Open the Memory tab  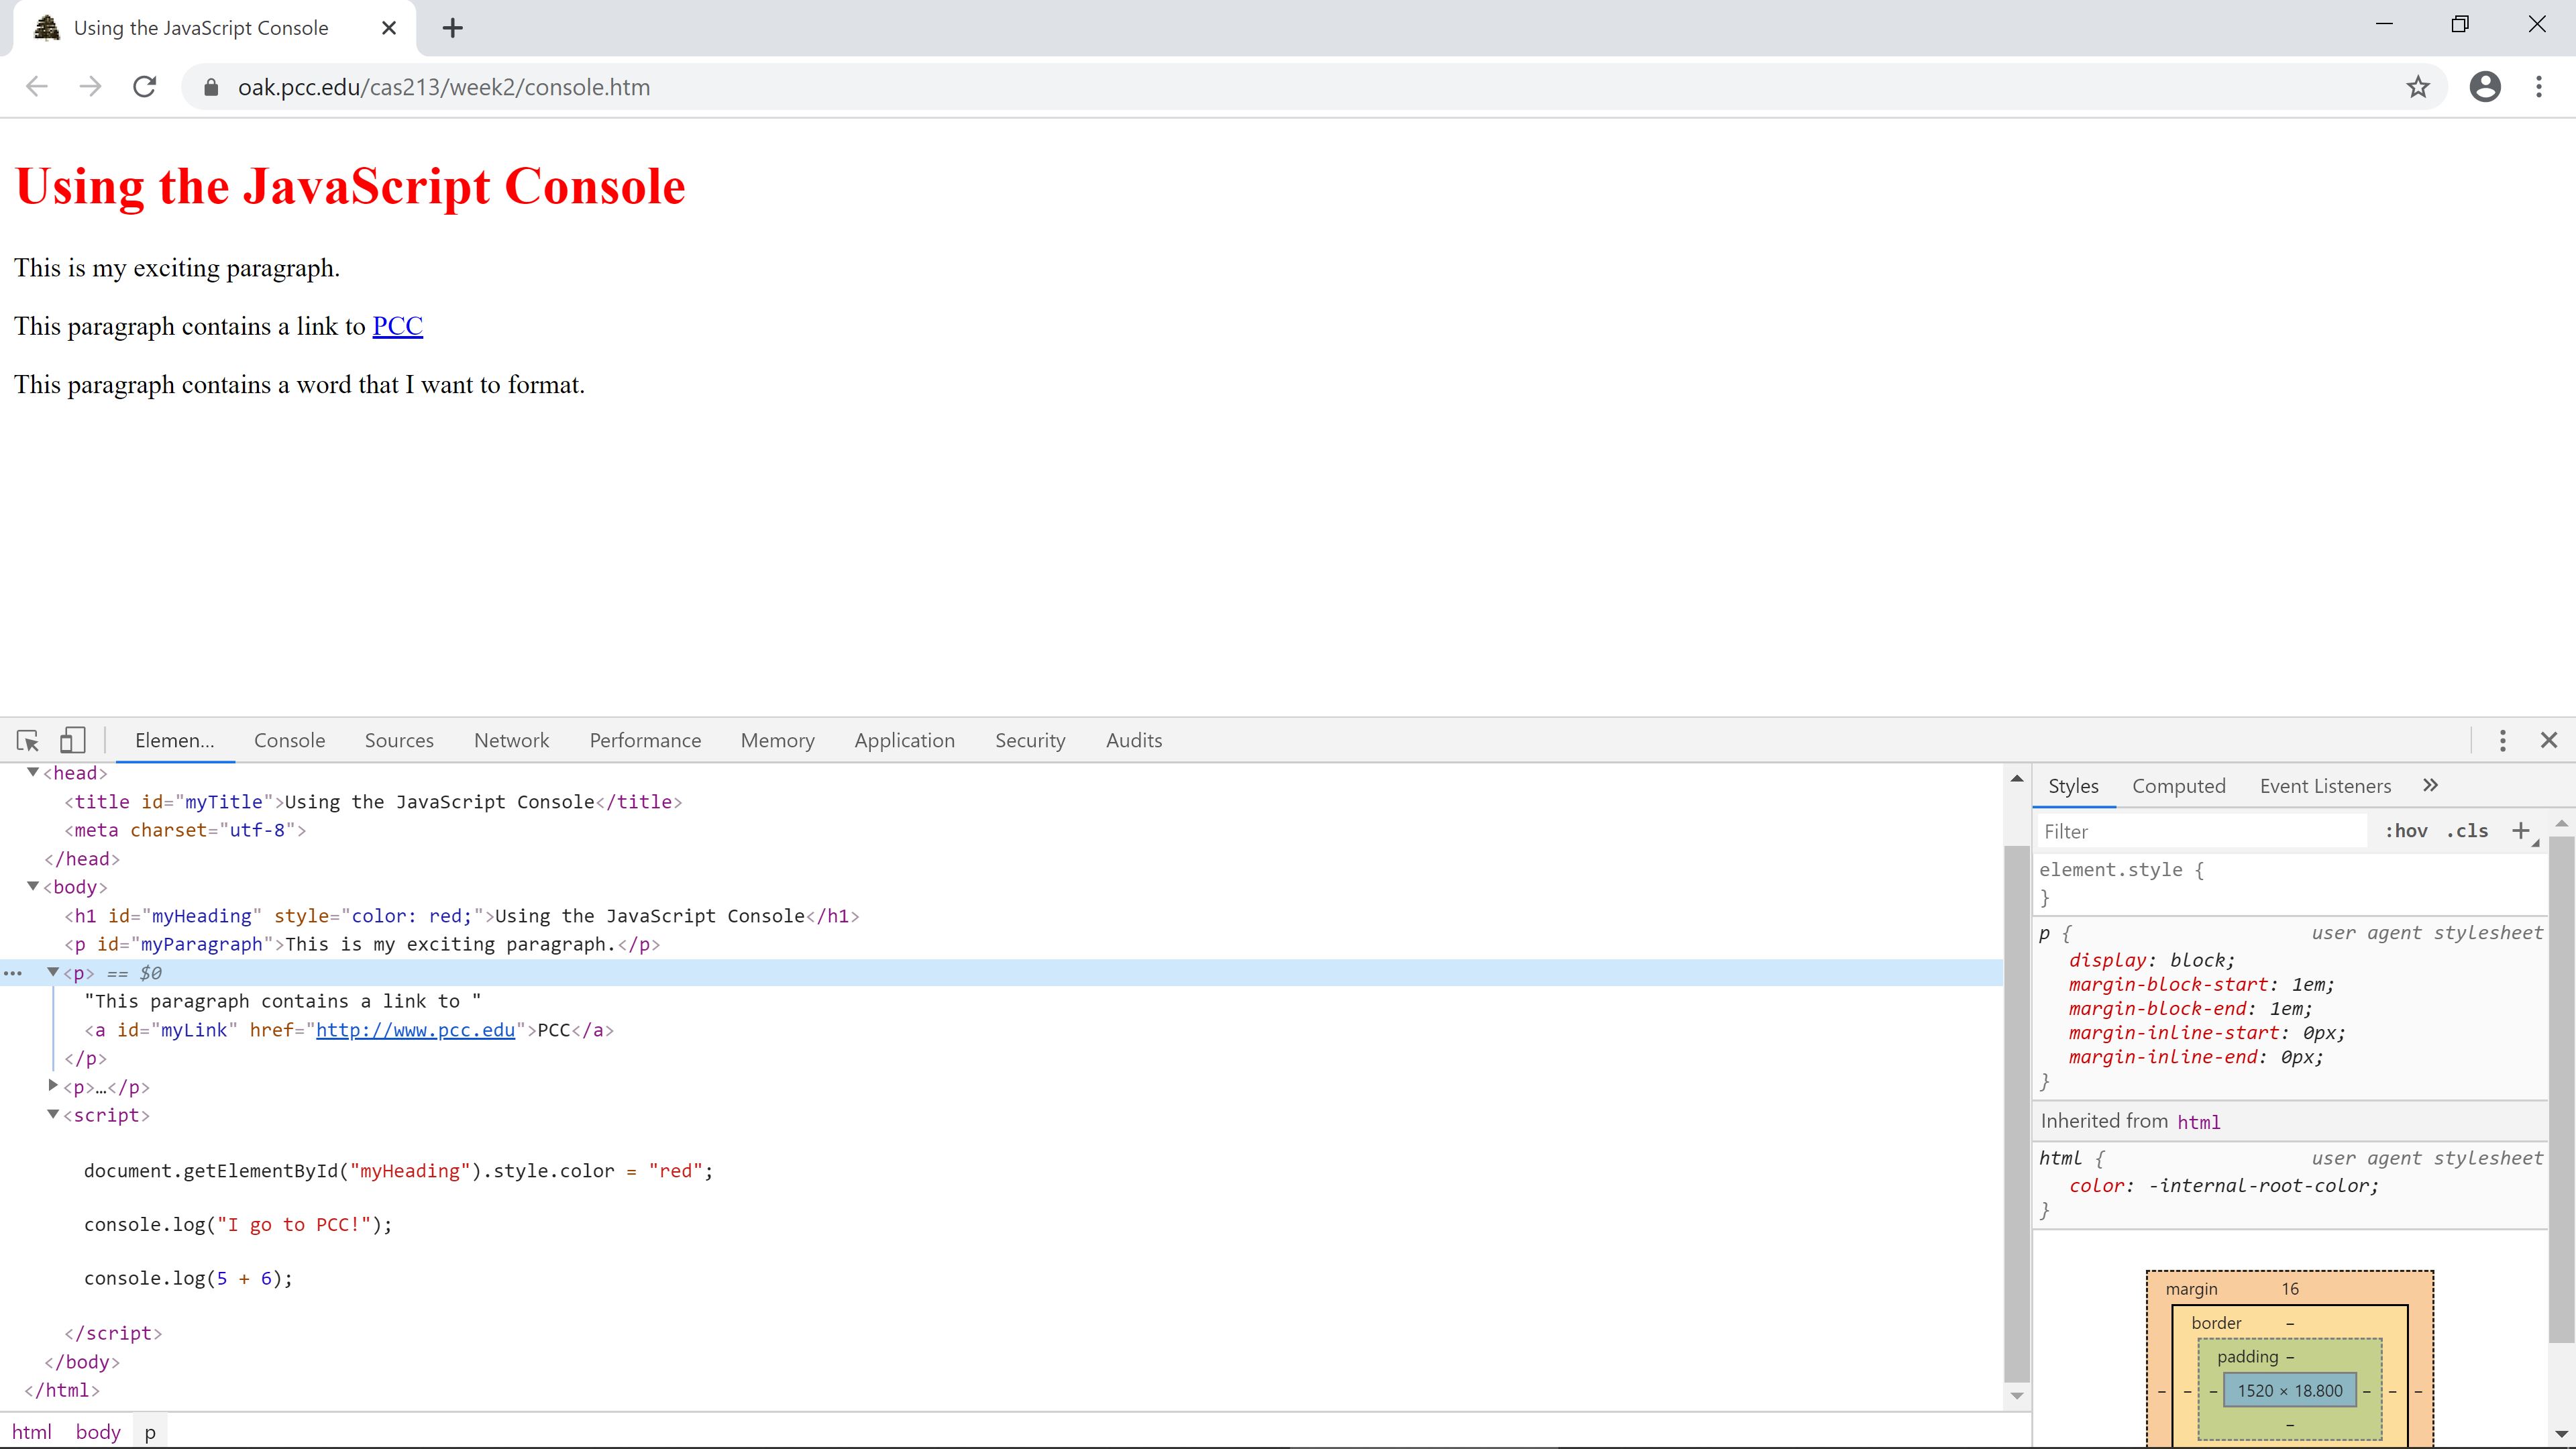(x=777, y=740)
